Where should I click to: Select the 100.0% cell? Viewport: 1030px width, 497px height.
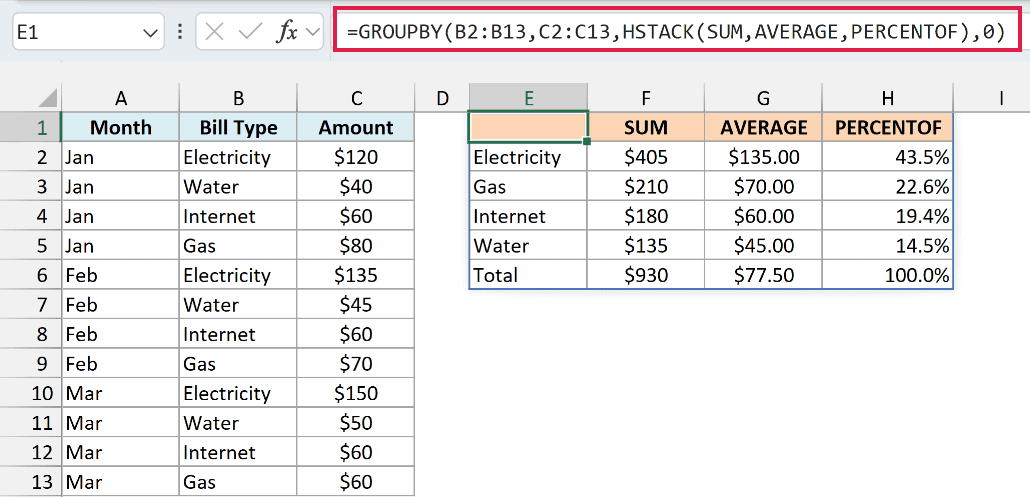(x=887, y=274)
